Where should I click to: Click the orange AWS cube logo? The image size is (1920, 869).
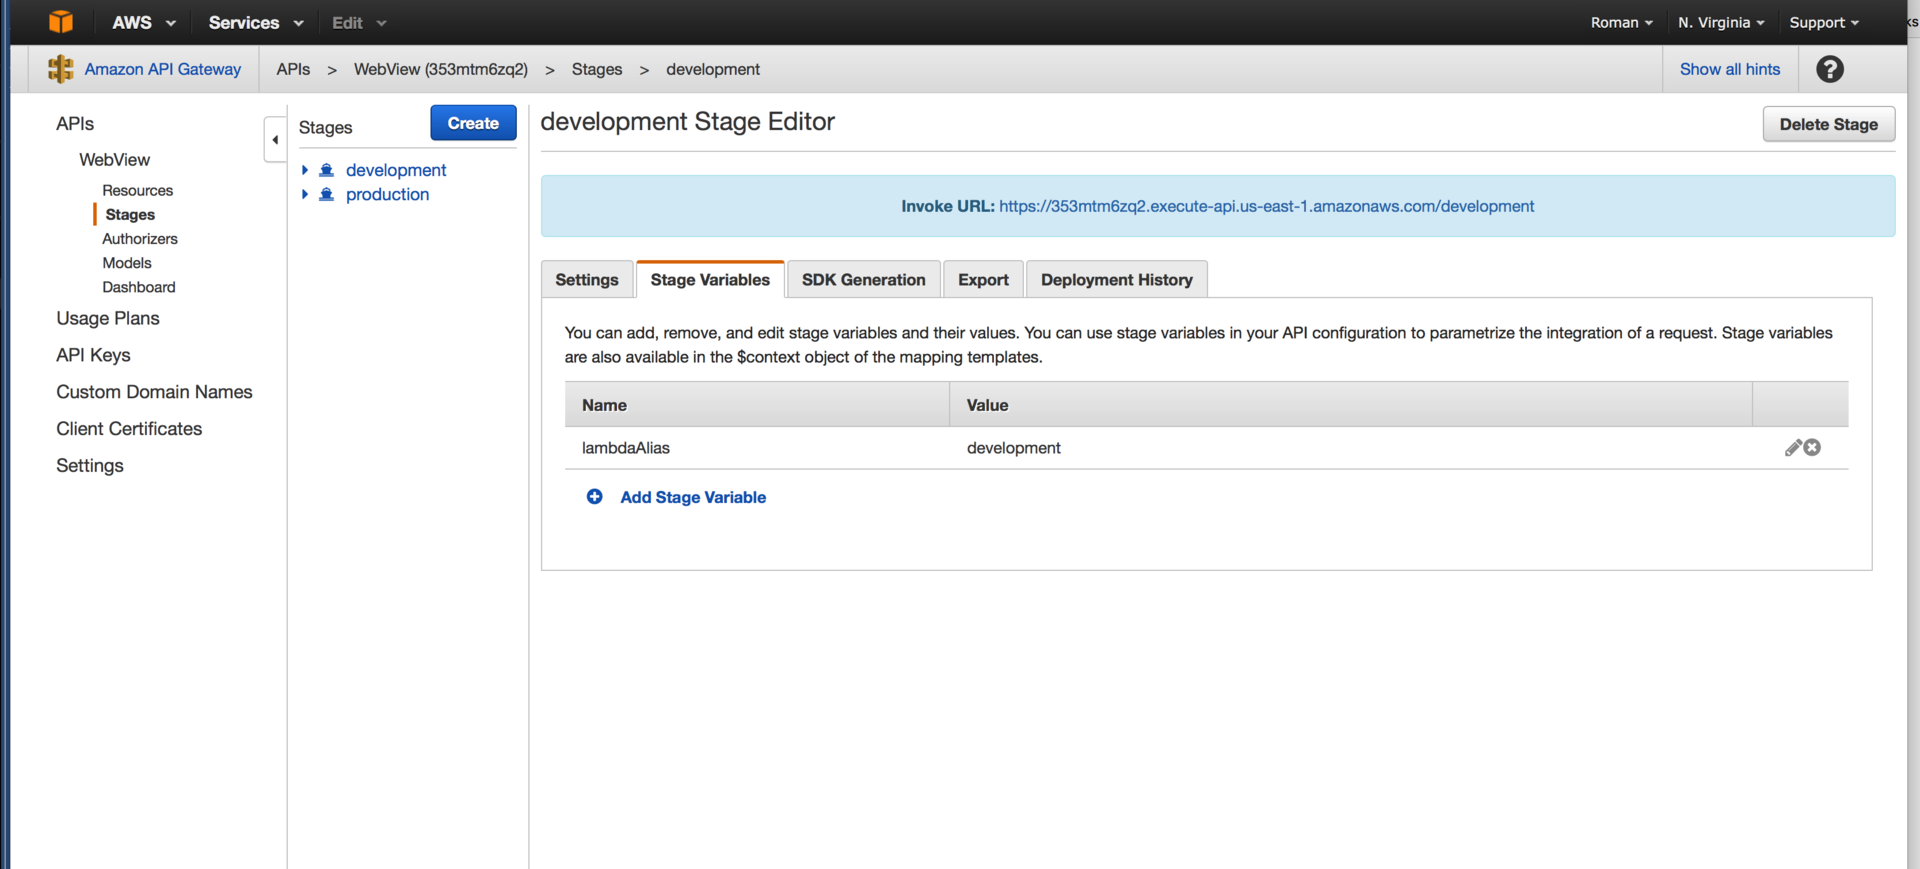click(x=61, y=21)
